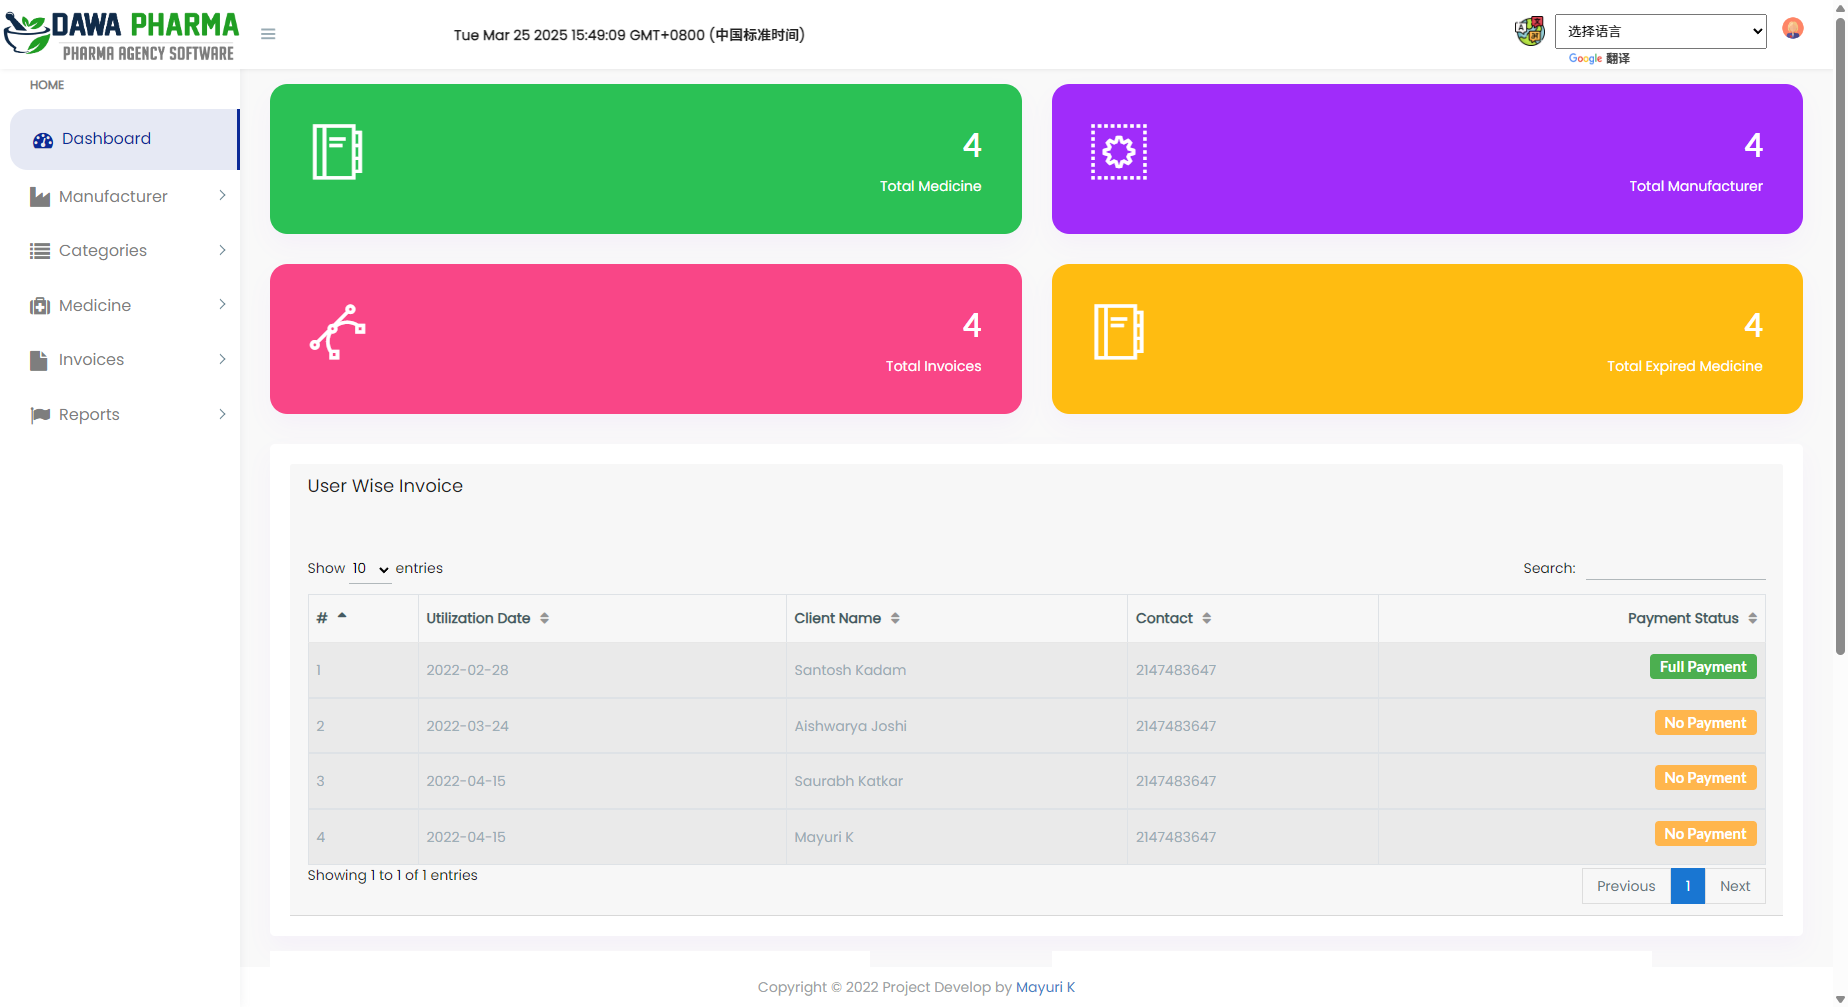Image resolution: width=1848 pixels, height=1007 pixels.
Task: Expand the Reports menu item
Action: 127,415
